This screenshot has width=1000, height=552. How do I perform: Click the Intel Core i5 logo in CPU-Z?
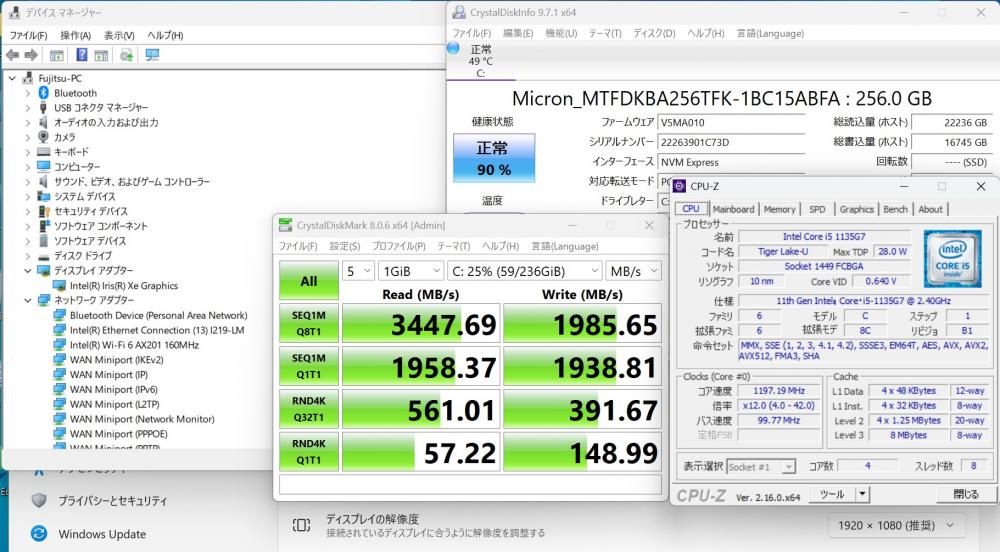coord(952,258)
